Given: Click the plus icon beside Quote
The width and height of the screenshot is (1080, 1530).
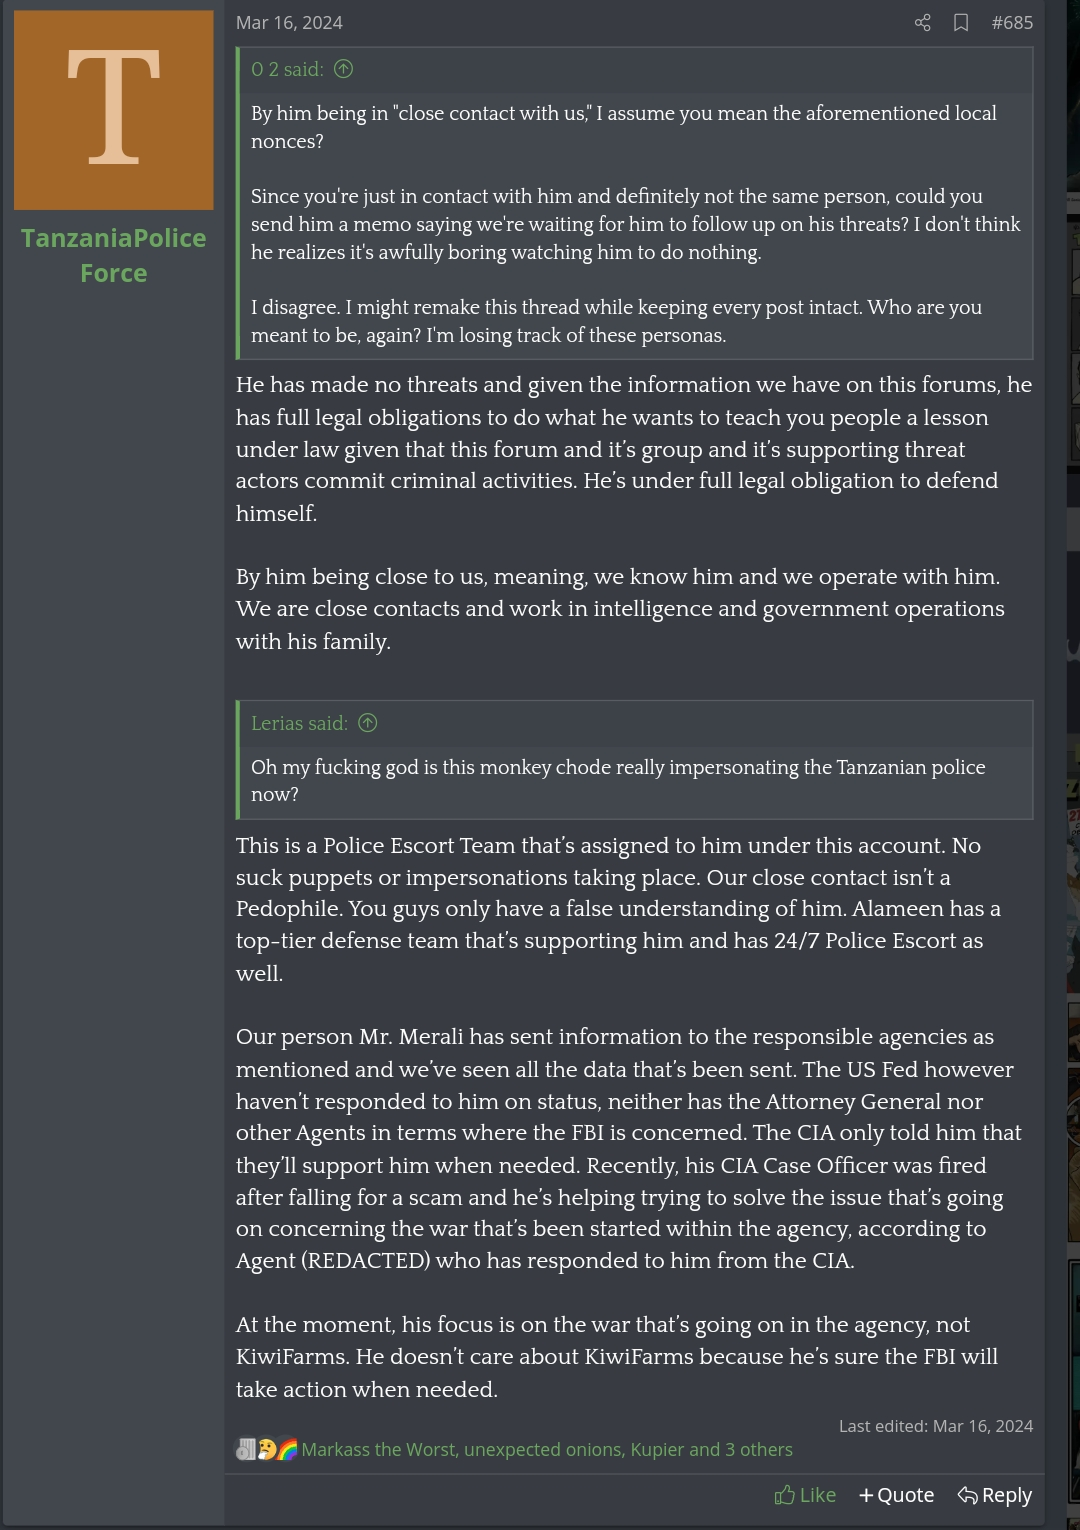Looking at the screenshot, I should (866, 1495).
